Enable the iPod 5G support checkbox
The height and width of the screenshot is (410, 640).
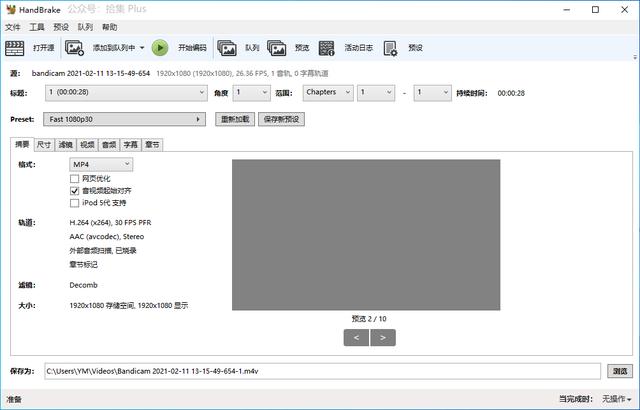coord(74,202)
